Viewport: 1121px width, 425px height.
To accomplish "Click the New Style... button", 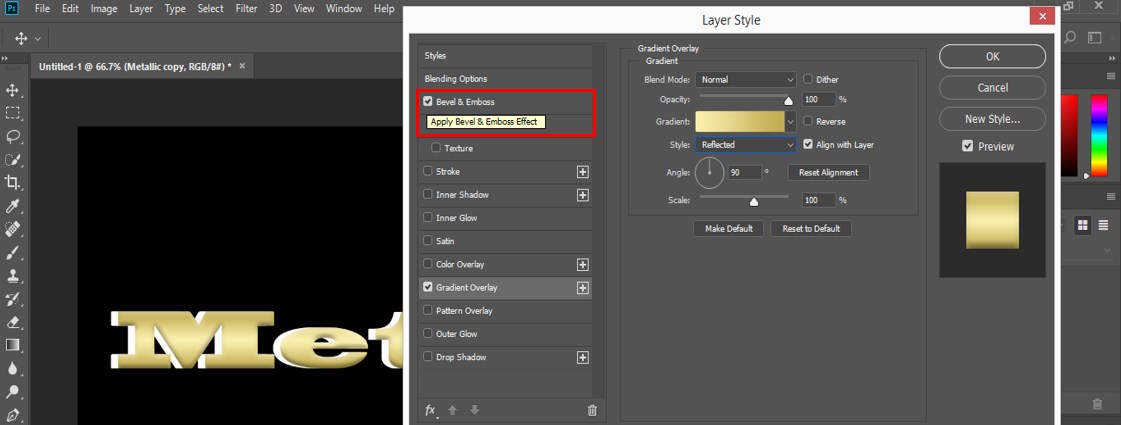I will 992,119.
